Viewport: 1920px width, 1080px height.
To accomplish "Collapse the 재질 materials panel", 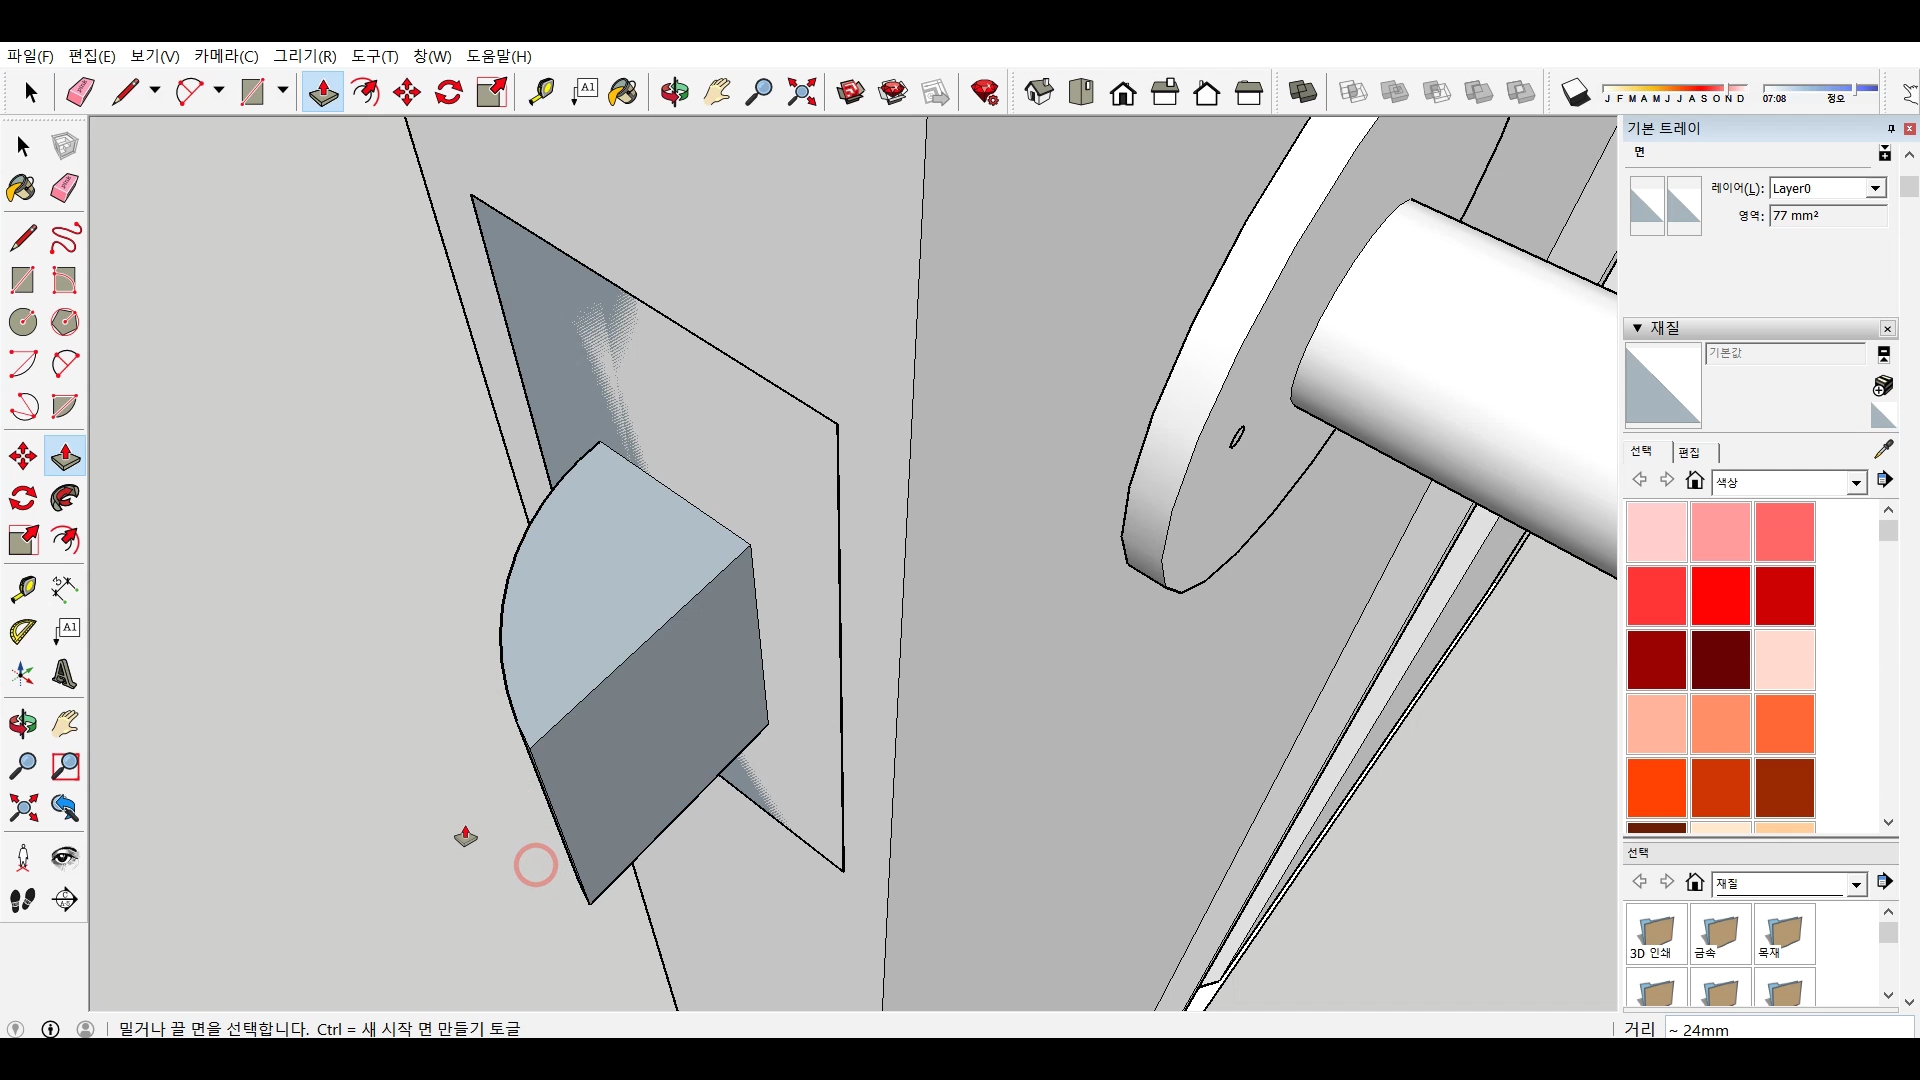I will click(x=1637, y=328).
